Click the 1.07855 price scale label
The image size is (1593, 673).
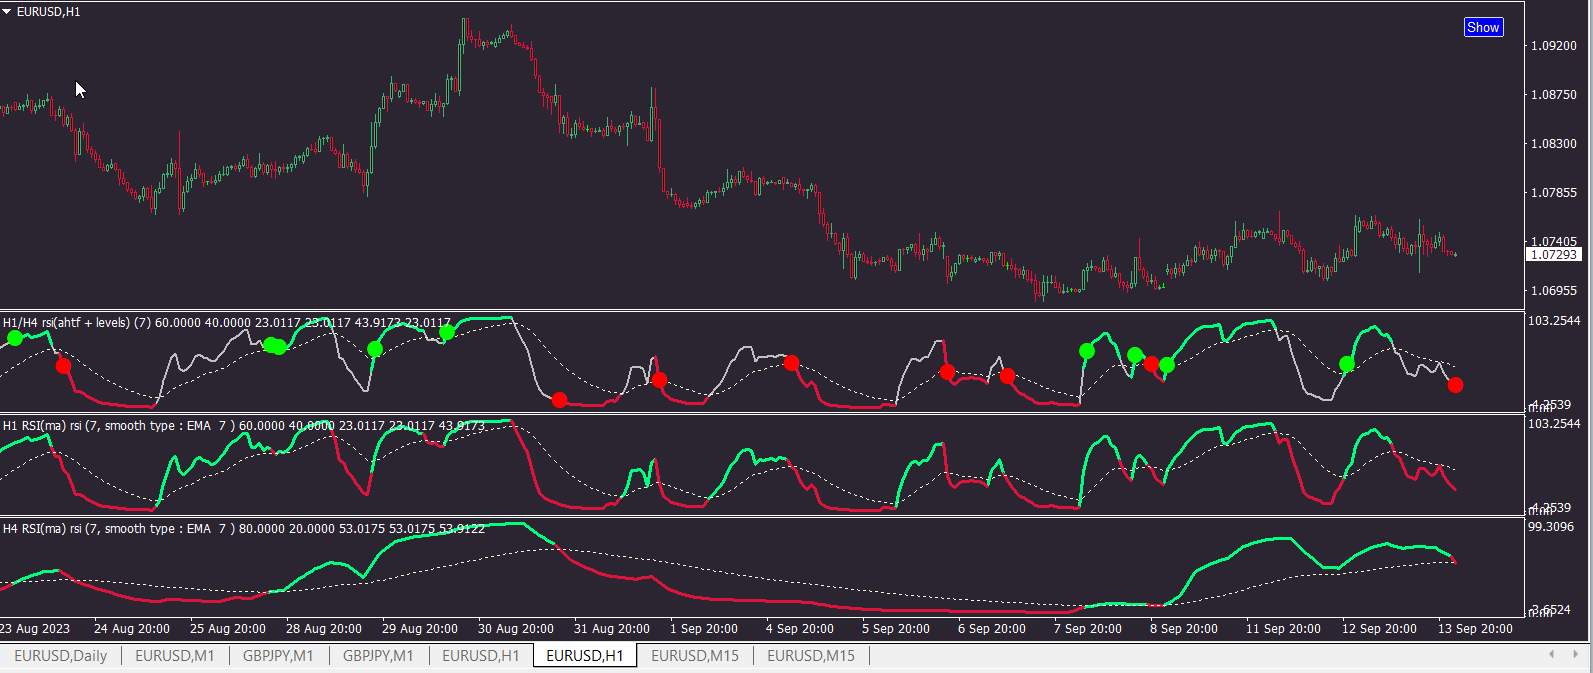pyautogui.click(x=1554, y=193)
